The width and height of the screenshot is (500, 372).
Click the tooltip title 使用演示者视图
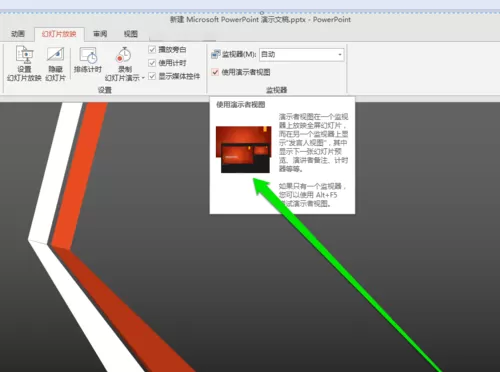(241, 105)
